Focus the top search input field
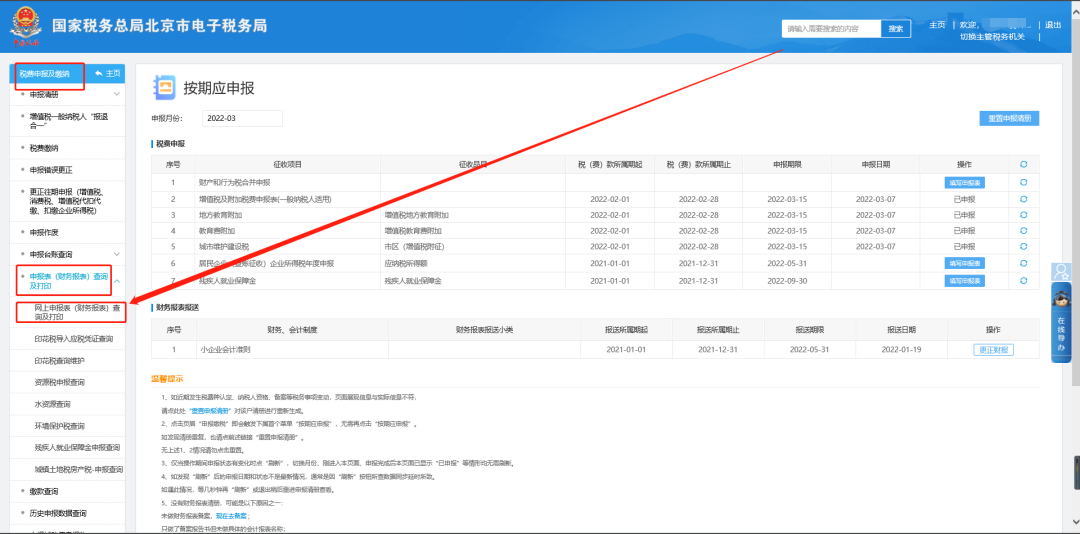The width and height of the screenshot is (1080, 534). point(831,29)
